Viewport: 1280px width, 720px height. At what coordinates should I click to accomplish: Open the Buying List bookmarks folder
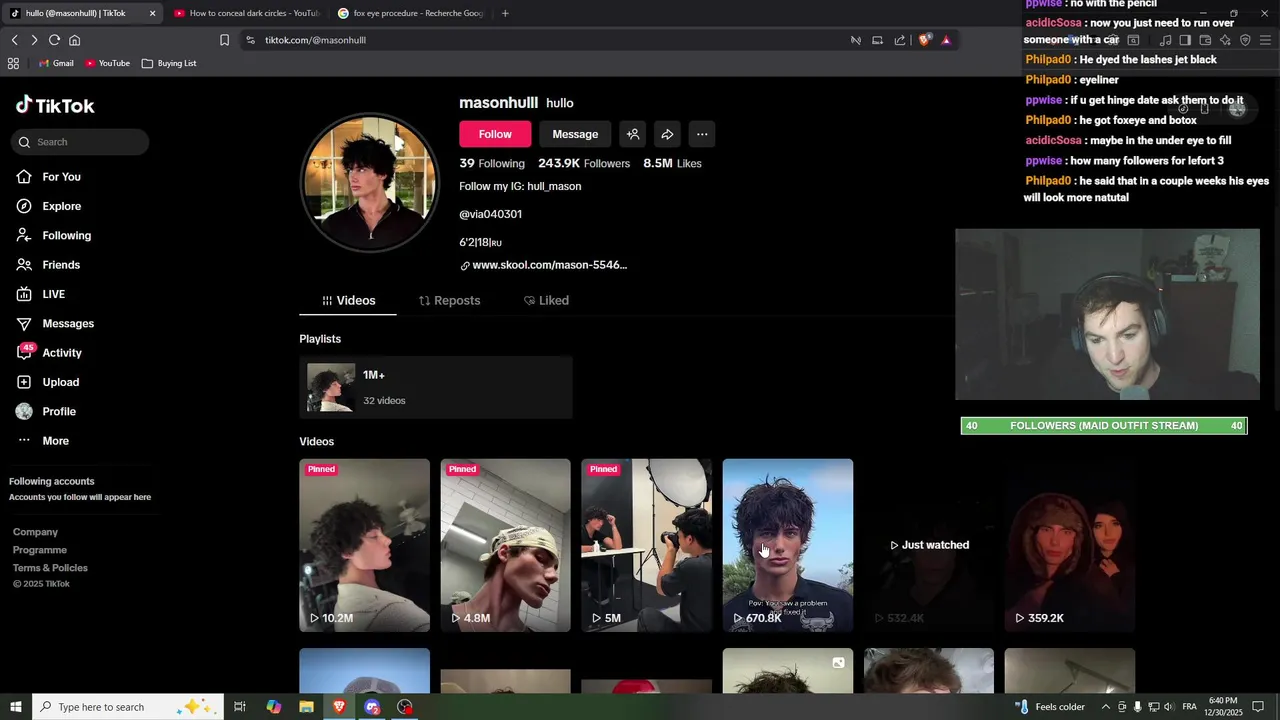169,63
